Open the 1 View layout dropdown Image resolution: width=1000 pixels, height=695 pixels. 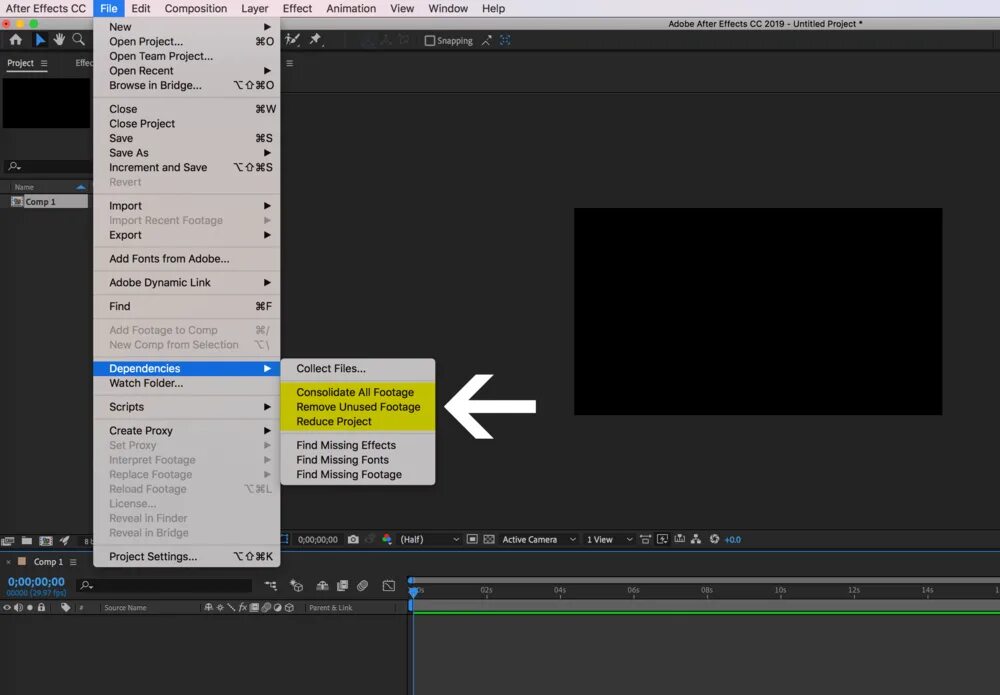[x=610, y=539]
